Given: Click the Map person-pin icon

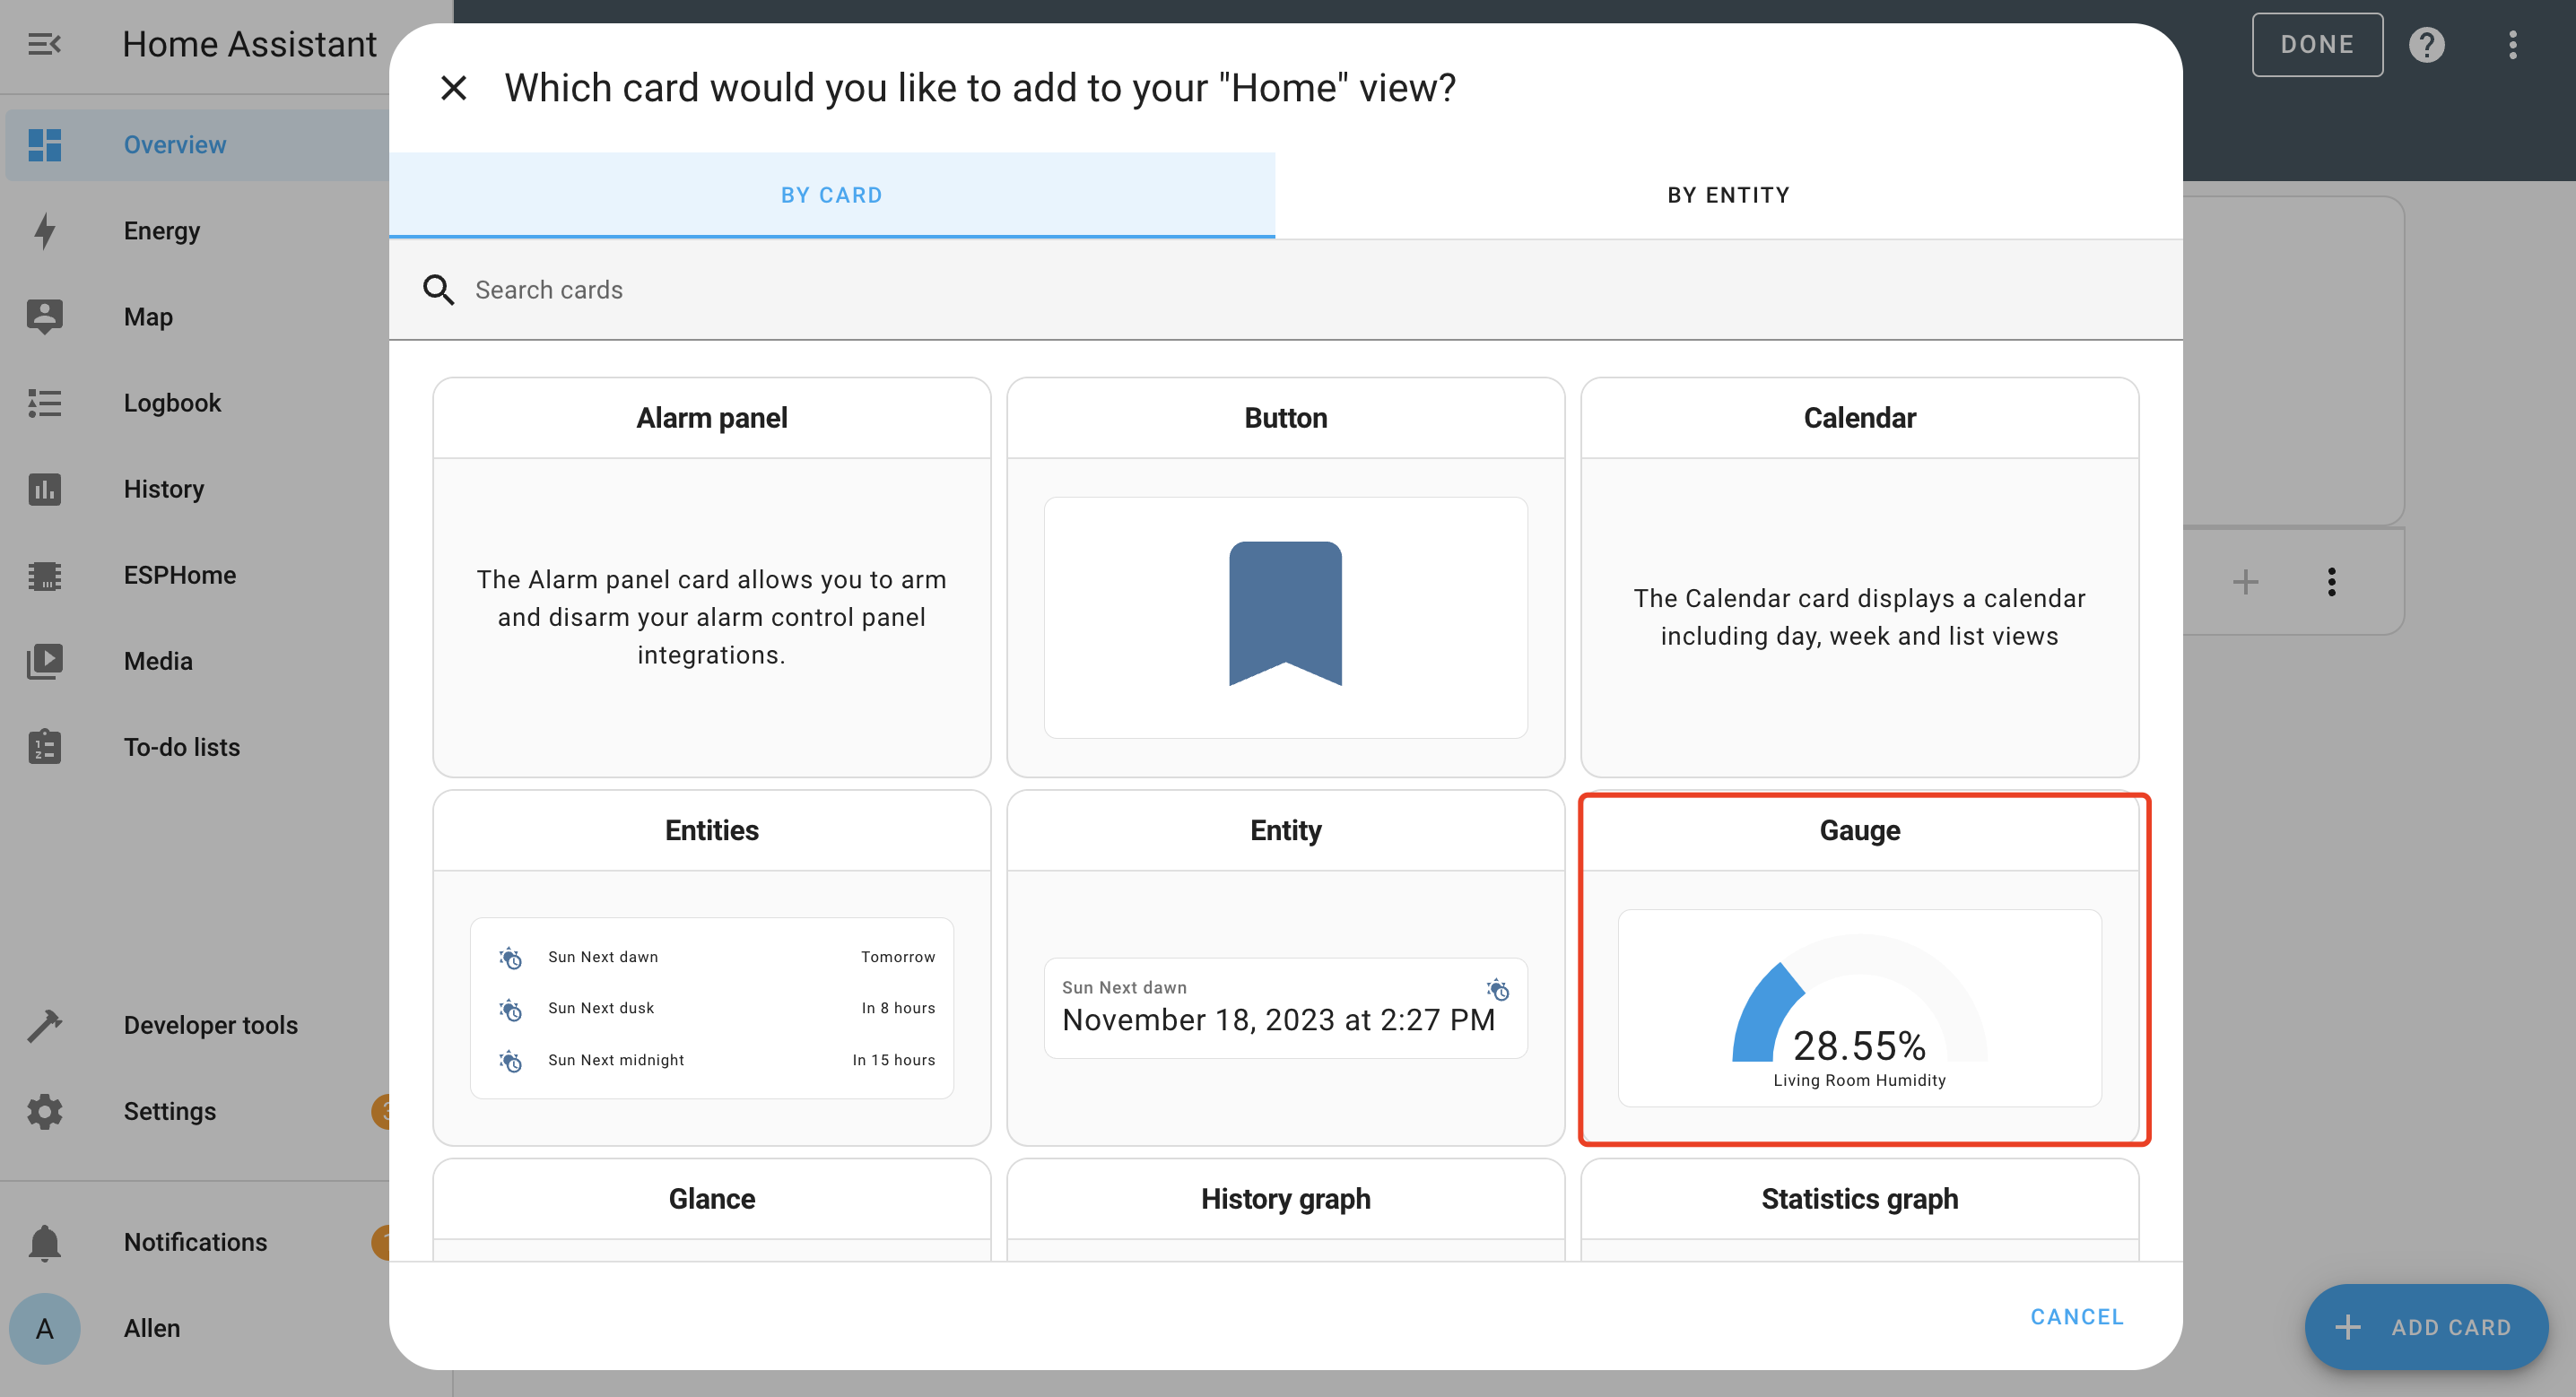Looking at the screenshot, I should pyautogui.click(x=44, y=317).
